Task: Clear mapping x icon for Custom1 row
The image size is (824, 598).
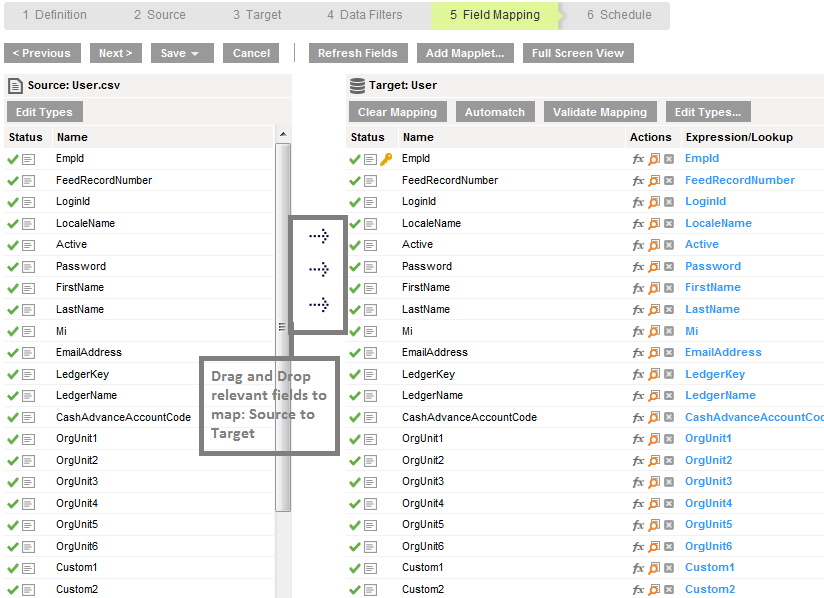Action: 669,568
